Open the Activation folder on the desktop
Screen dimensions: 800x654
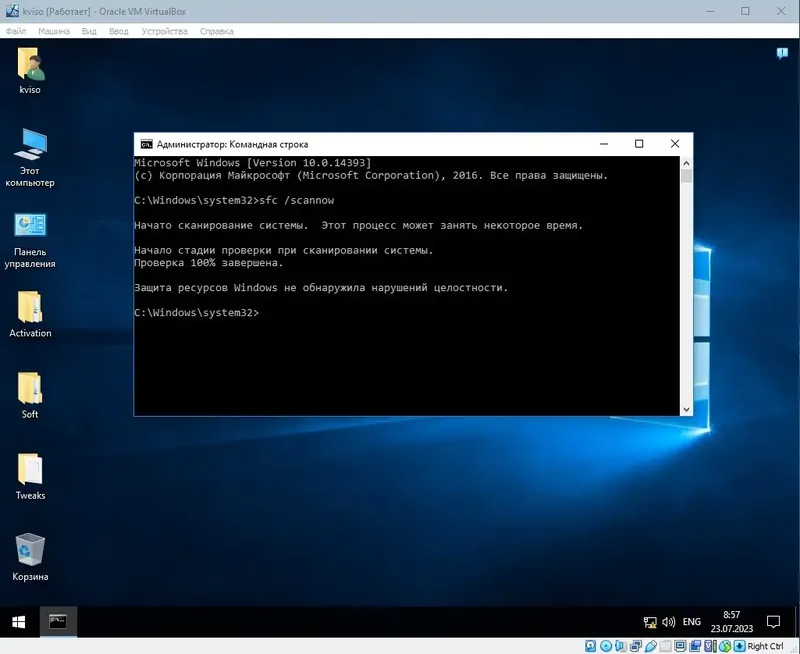tap(30, 315)
